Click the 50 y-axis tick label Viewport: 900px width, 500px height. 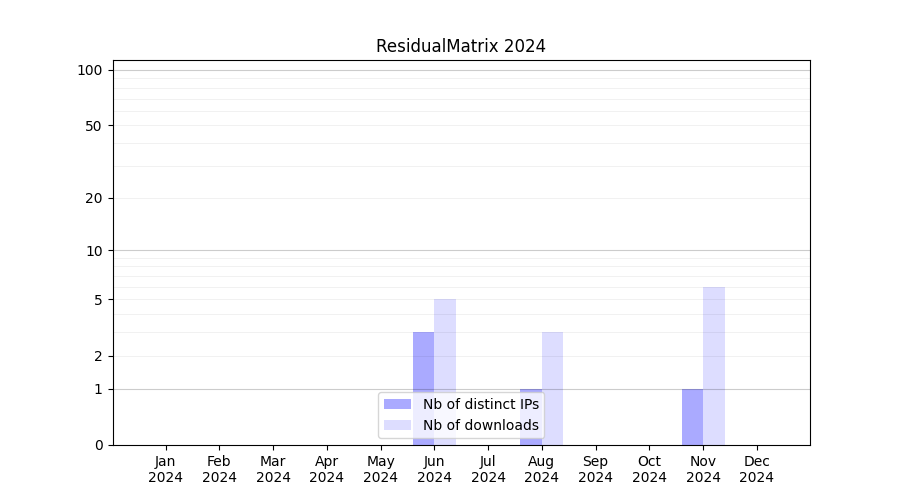[x=93, y=126]
